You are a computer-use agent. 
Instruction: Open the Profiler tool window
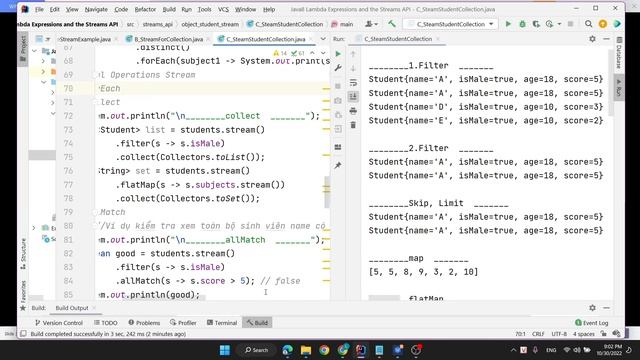(183, 322)
